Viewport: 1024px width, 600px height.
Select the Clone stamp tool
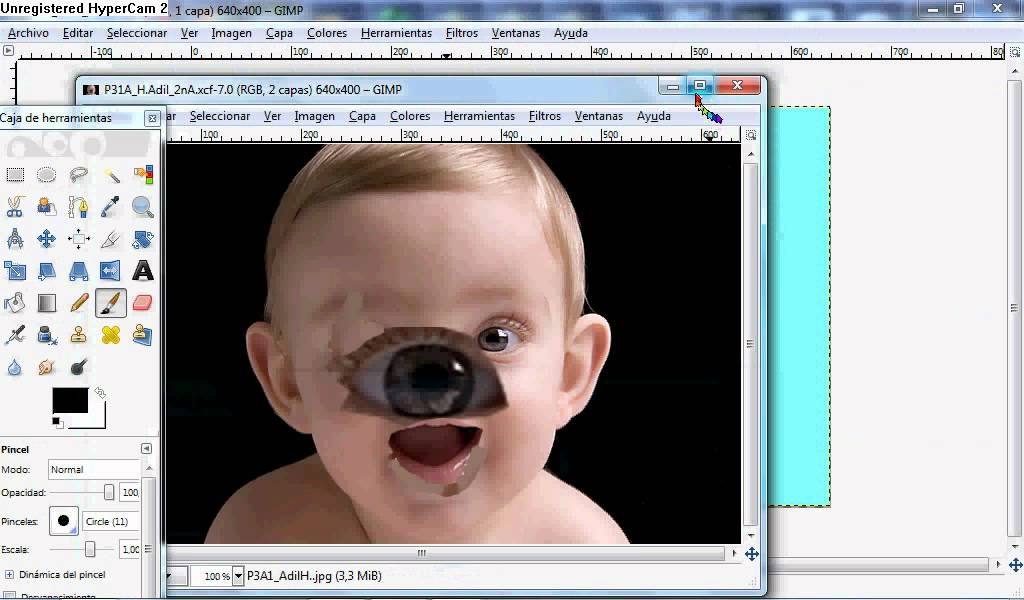click(x=78, y=335)
